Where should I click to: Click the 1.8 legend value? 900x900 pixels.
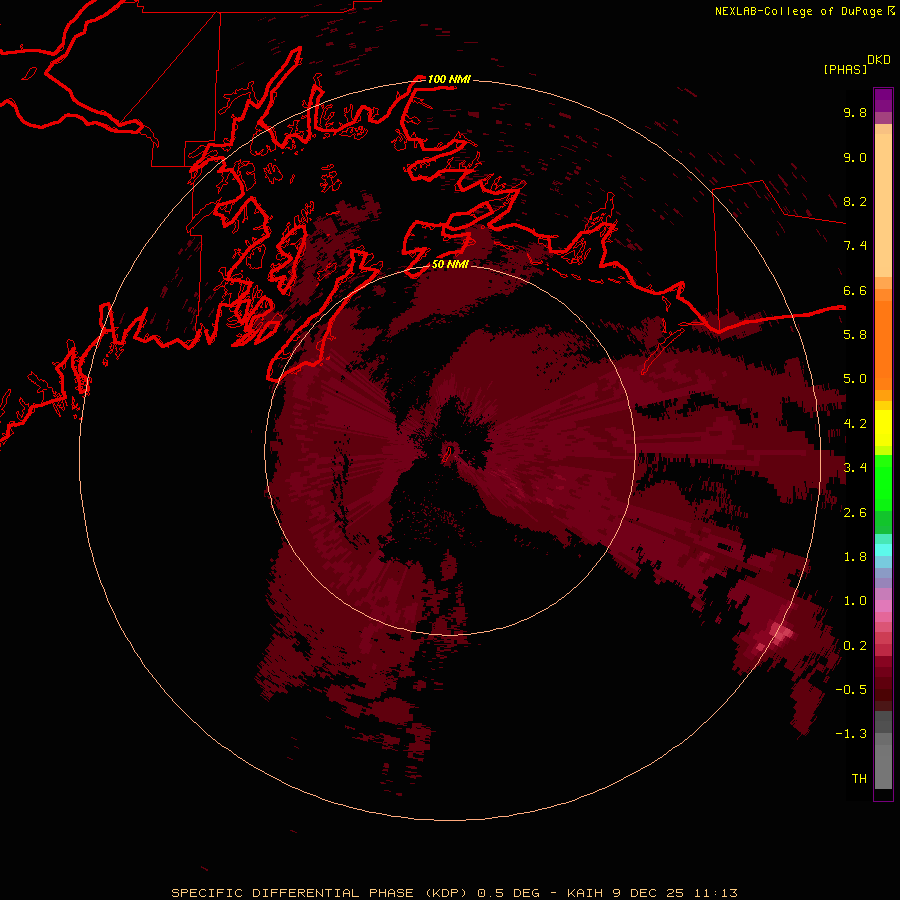[x=855, y=557]
